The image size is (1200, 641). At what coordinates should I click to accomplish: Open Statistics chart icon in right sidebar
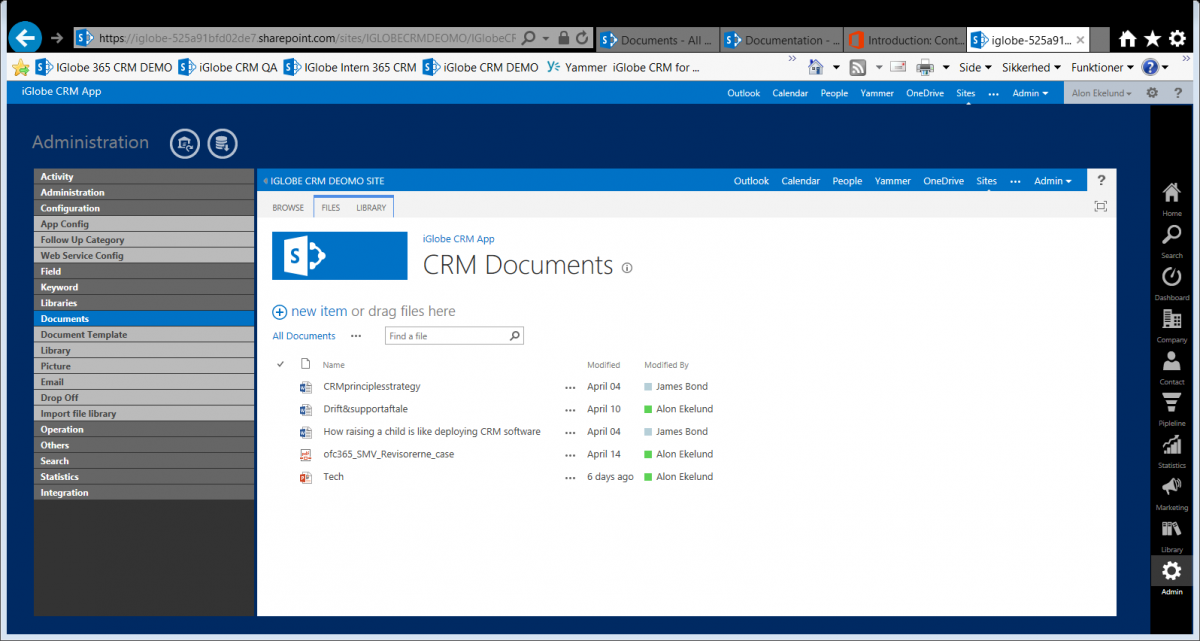click(1171, 451)
